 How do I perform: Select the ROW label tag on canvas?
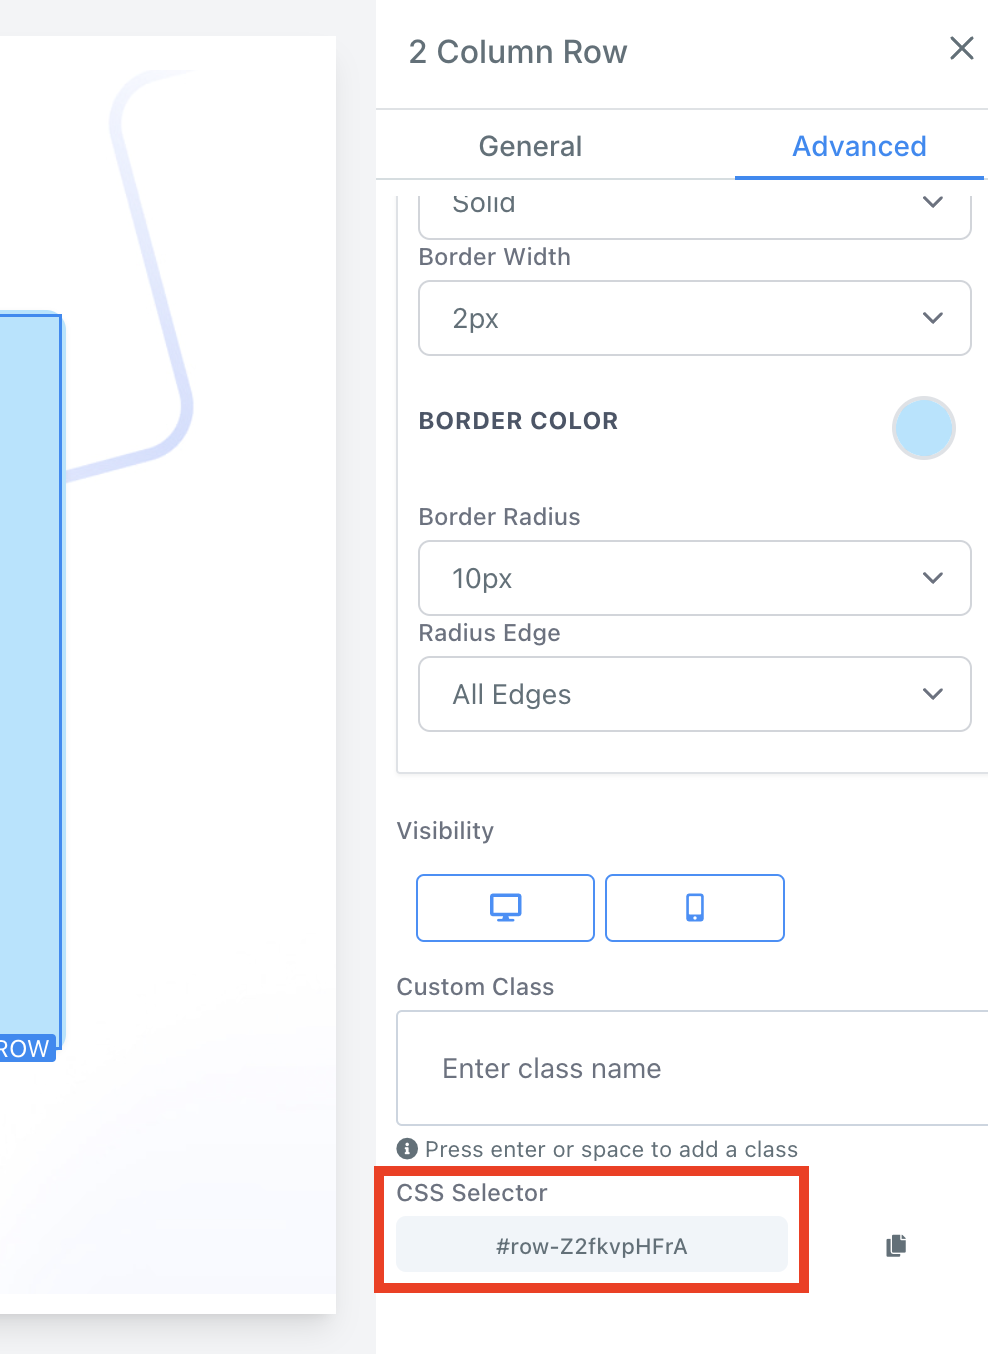(26, 1048)
